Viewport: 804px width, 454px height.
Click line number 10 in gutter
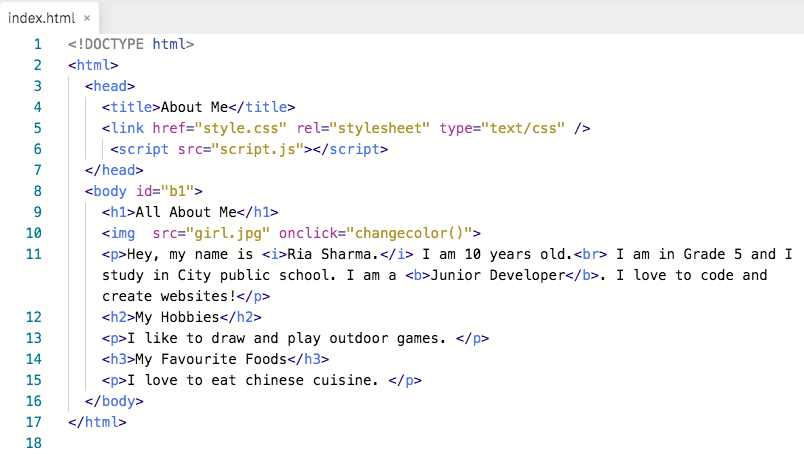point(34,233)
